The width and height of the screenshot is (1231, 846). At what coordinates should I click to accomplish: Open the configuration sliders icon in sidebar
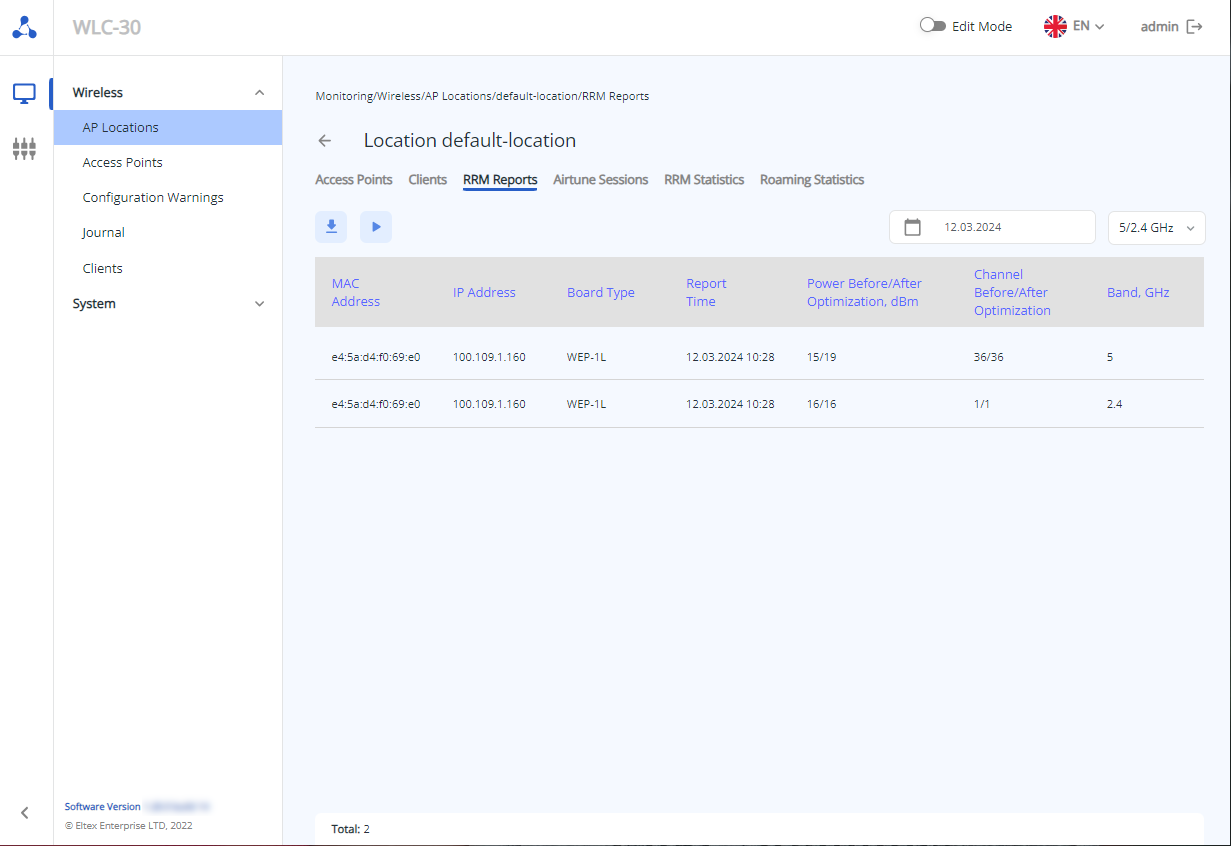click(x=25, y=149)
